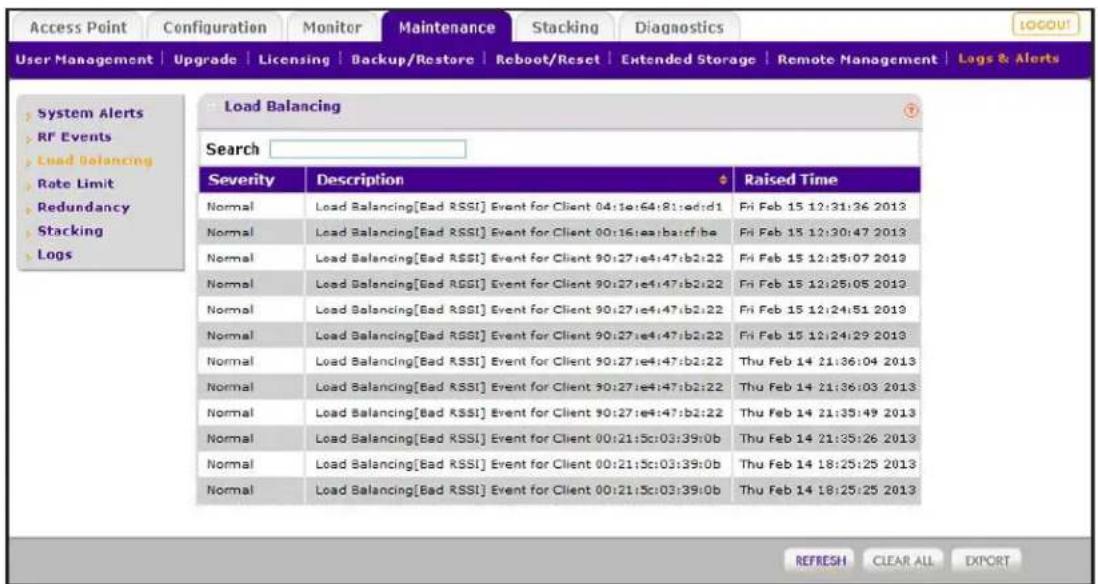Go to the Stacking tab
Image resolution: width=1098 pixels, height=584 pixels.
[x=565, y=28]
